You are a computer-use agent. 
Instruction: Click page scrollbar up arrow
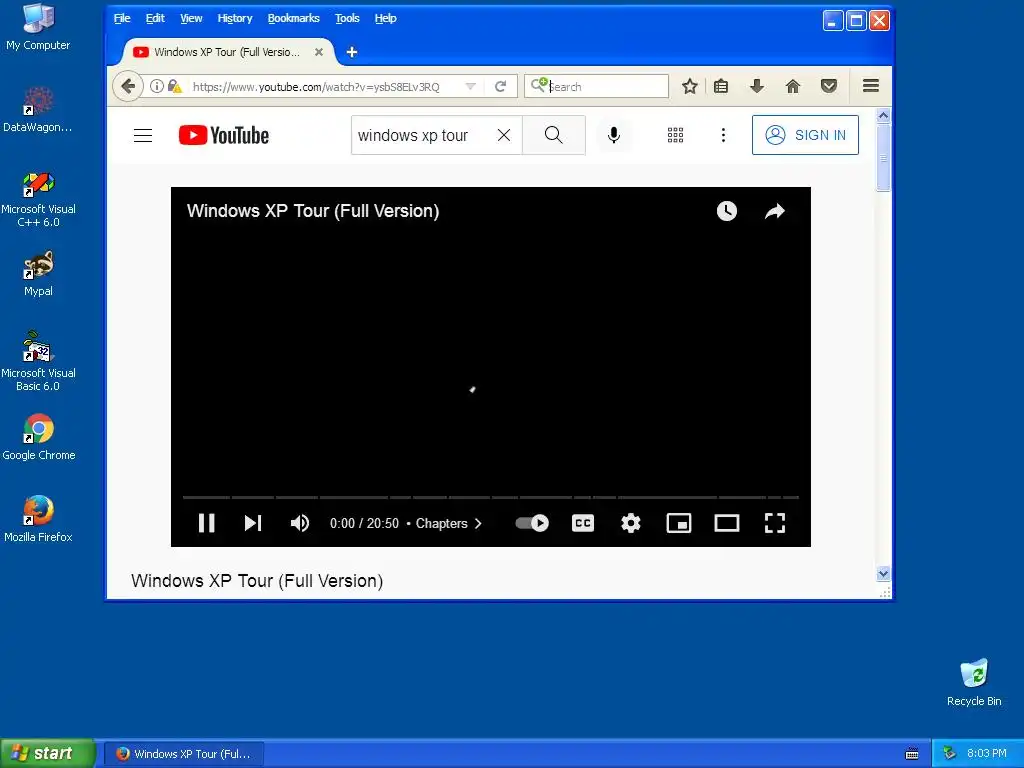click(883, 116)
